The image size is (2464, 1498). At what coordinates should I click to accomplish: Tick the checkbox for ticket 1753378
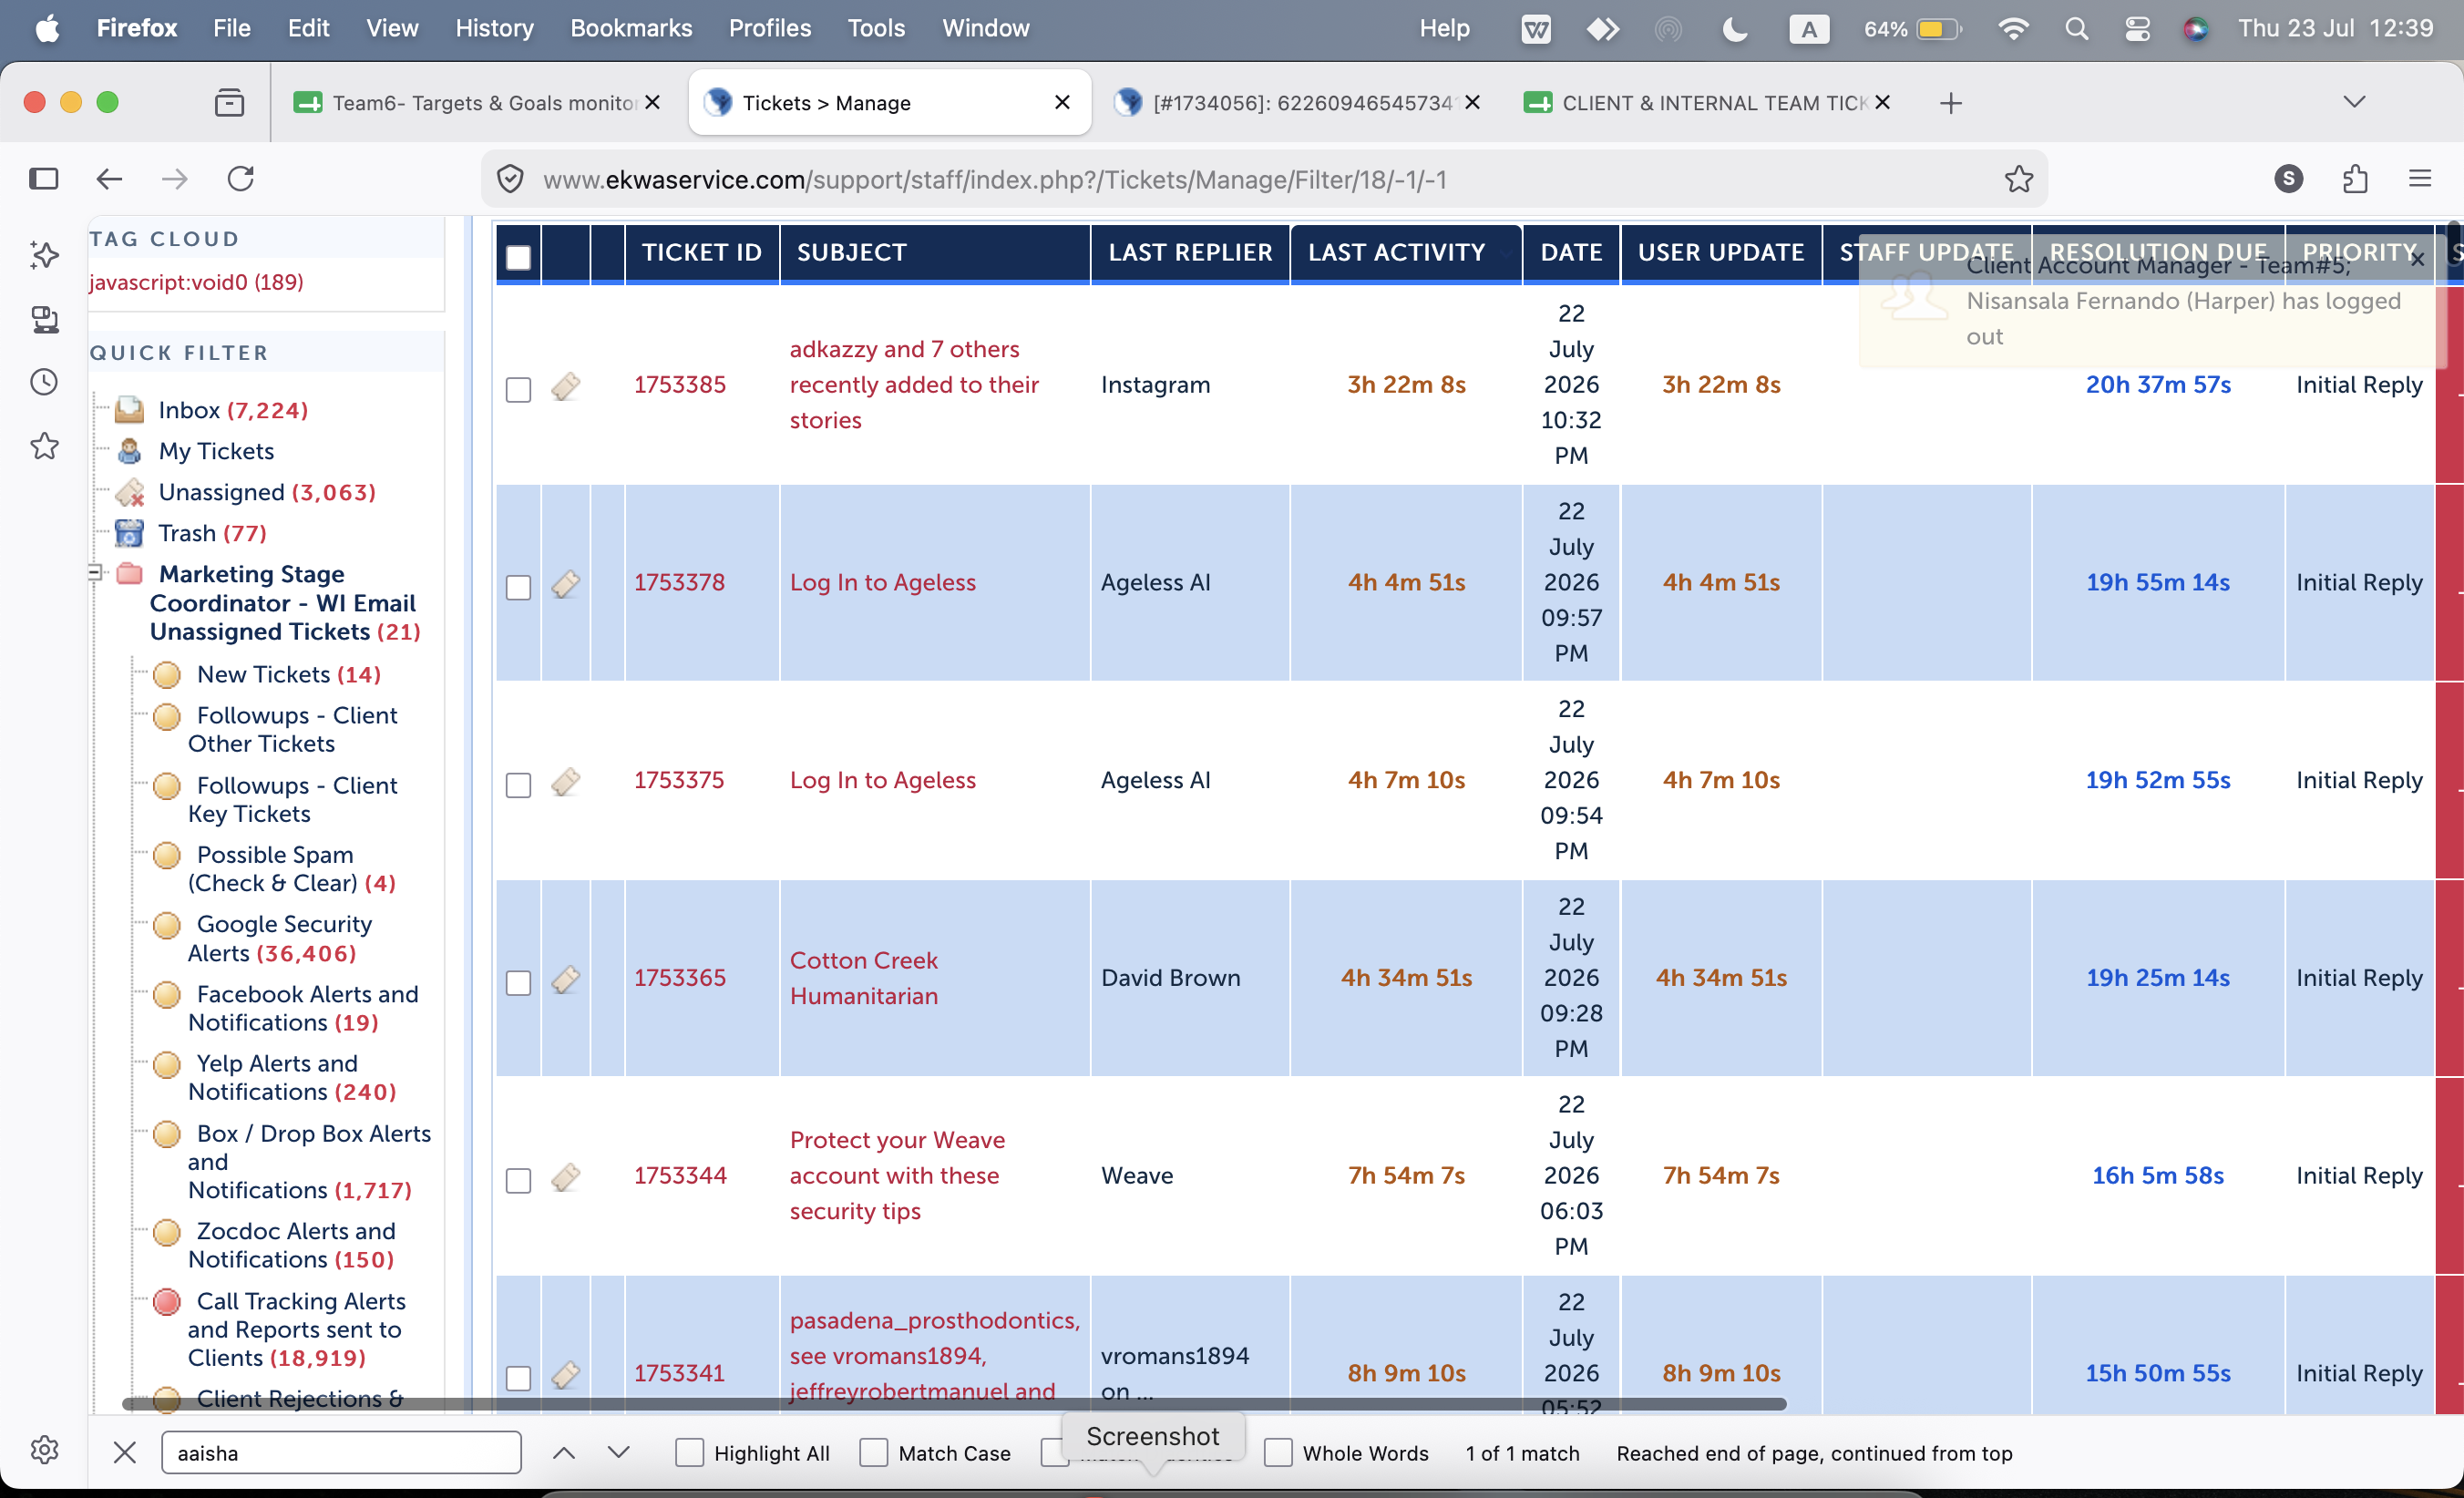point(518,587)
